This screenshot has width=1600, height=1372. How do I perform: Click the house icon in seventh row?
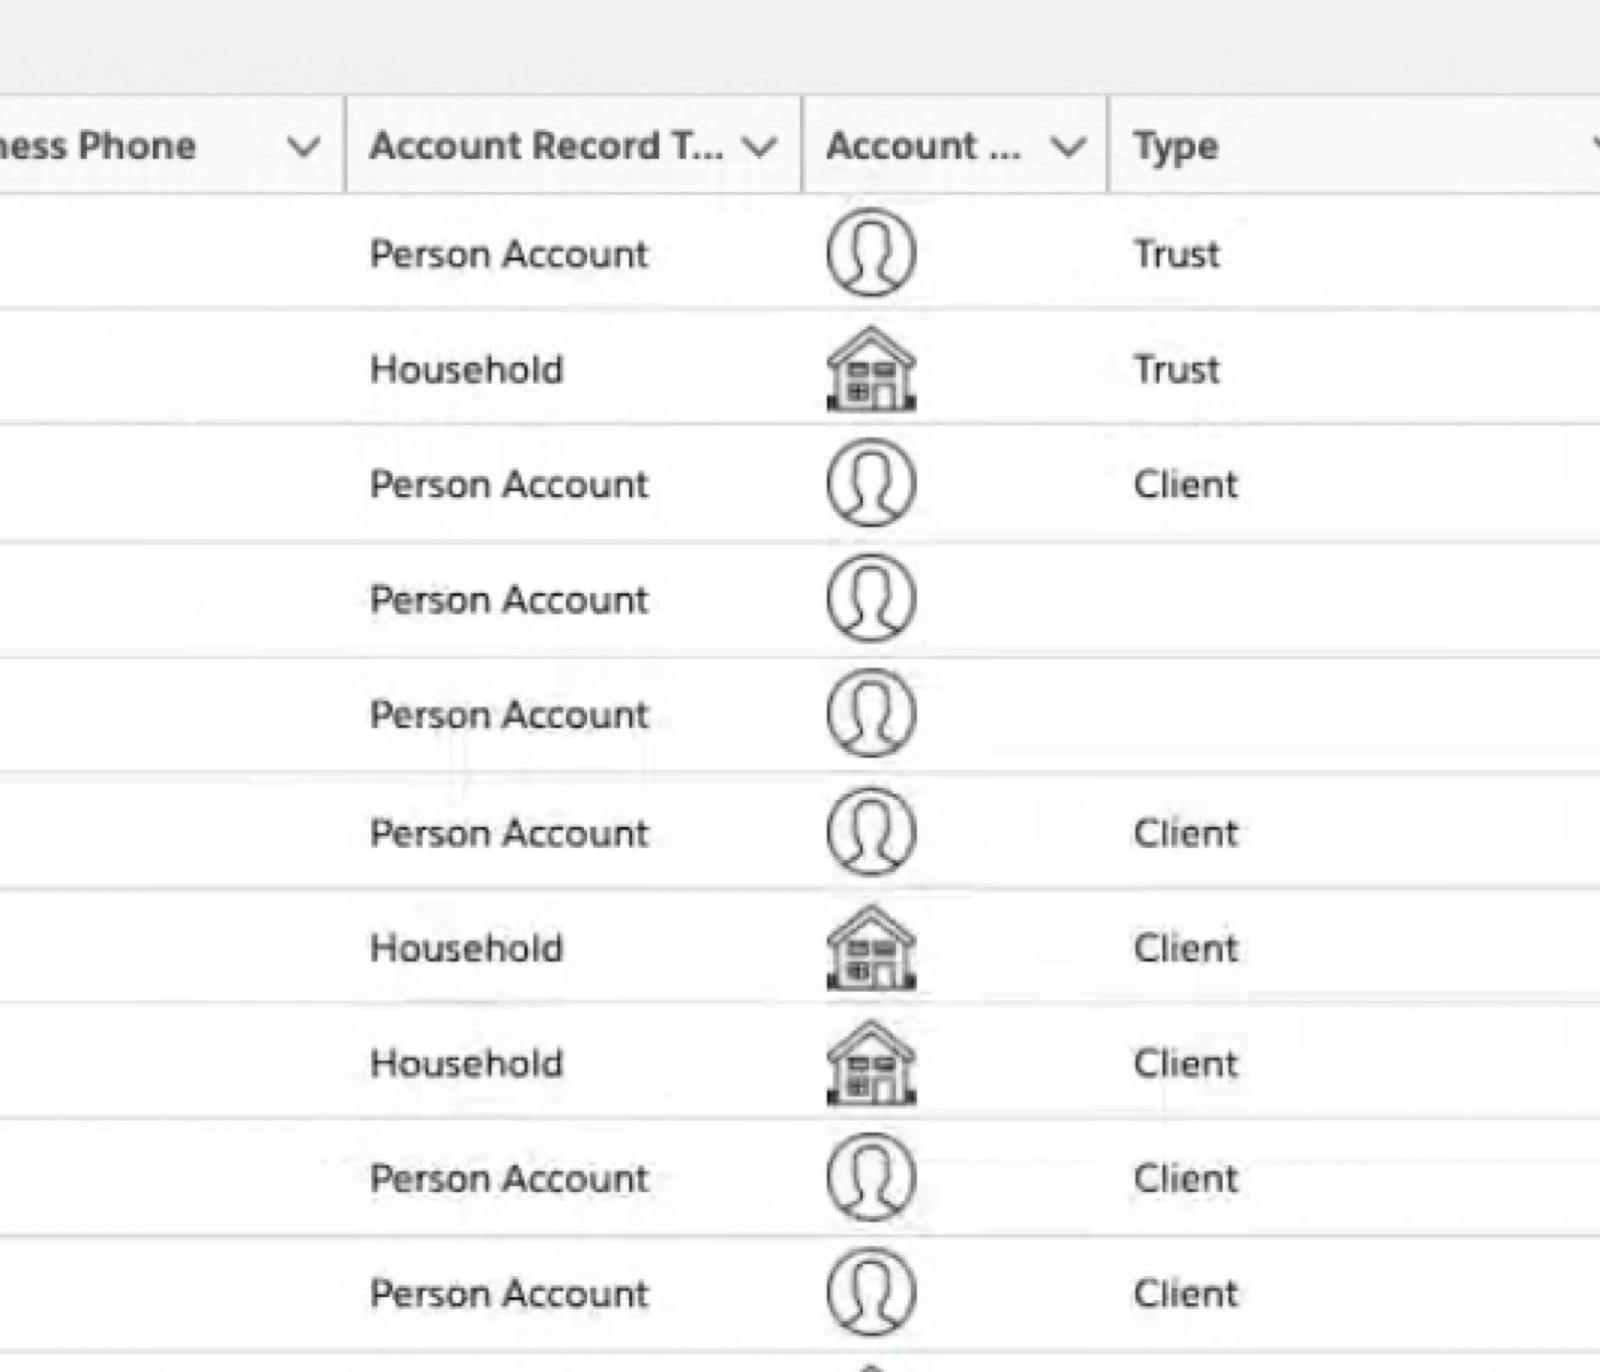coord(870,947)
